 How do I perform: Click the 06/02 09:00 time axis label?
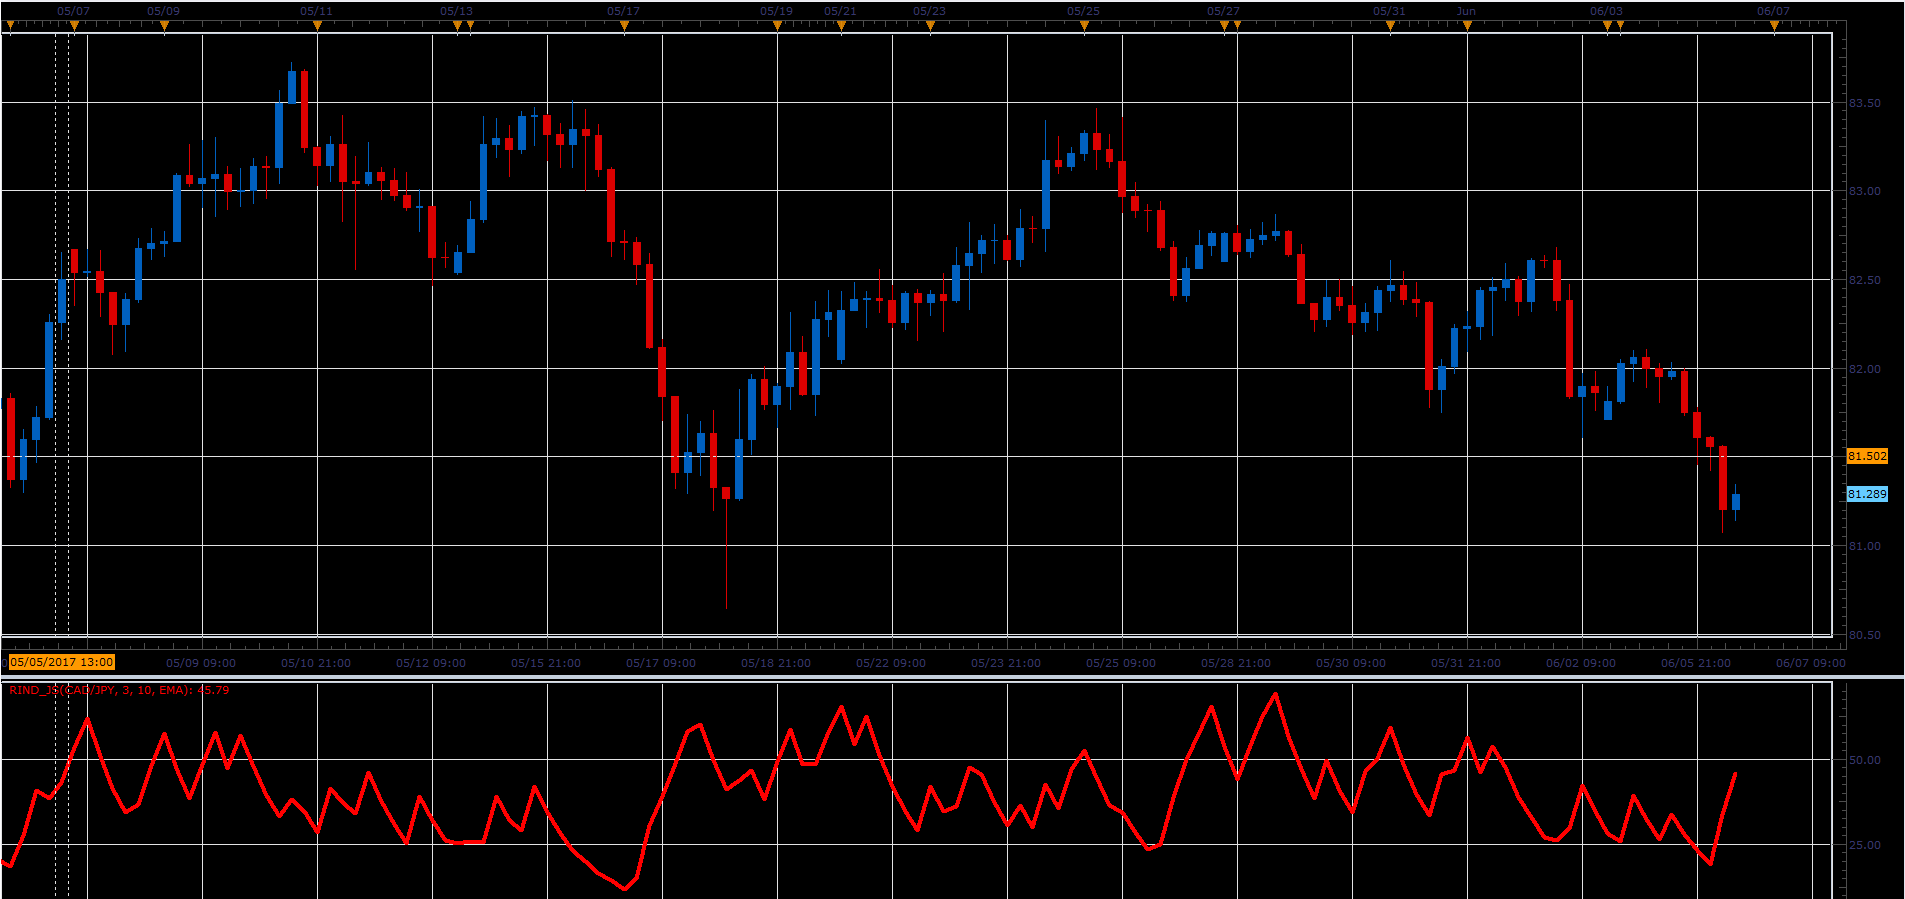click(1581, 663)
